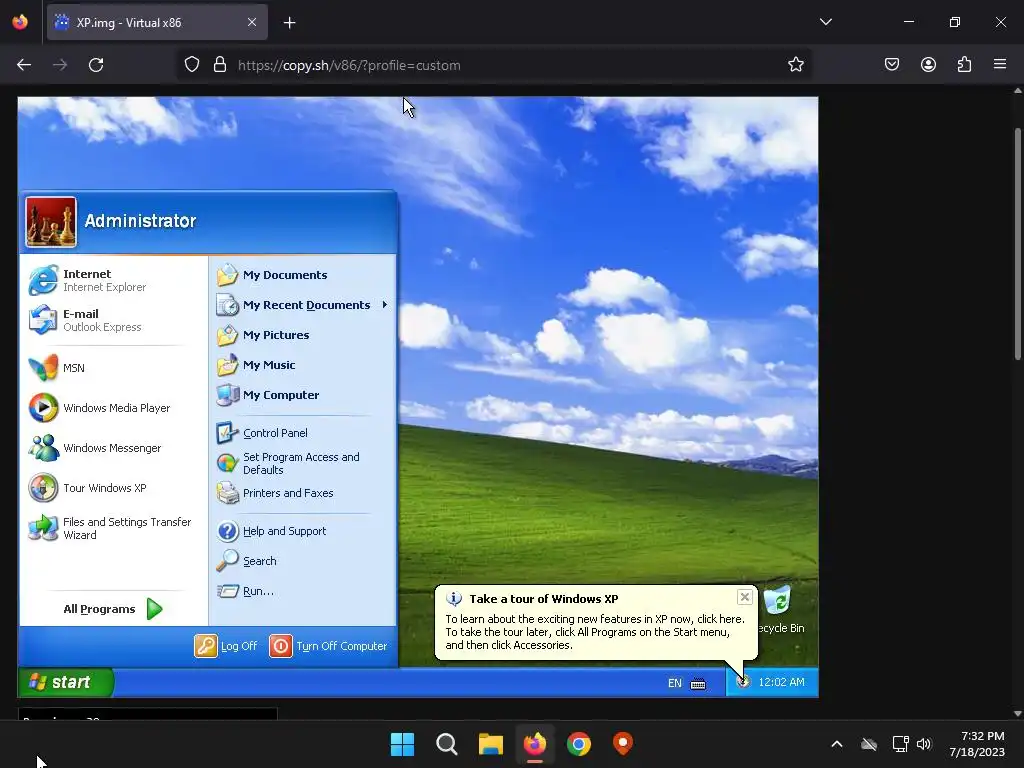The image size is (1024, 768).
Task: Open Search from Start menu
Action: 246,561
